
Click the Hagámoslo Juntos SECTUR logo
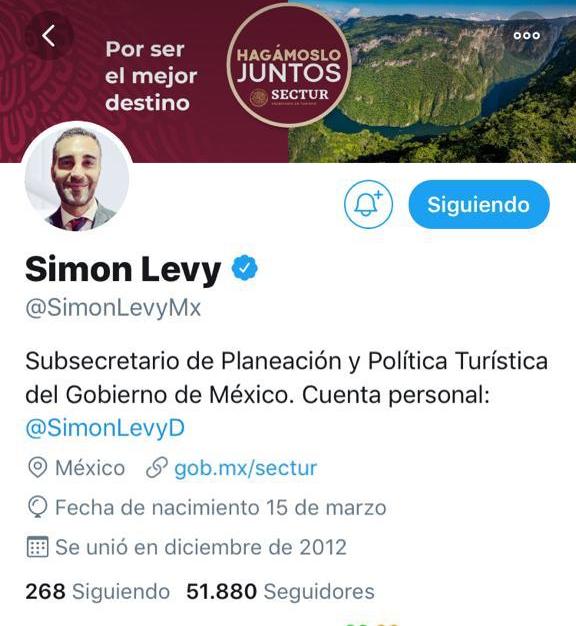pos(289,66)
